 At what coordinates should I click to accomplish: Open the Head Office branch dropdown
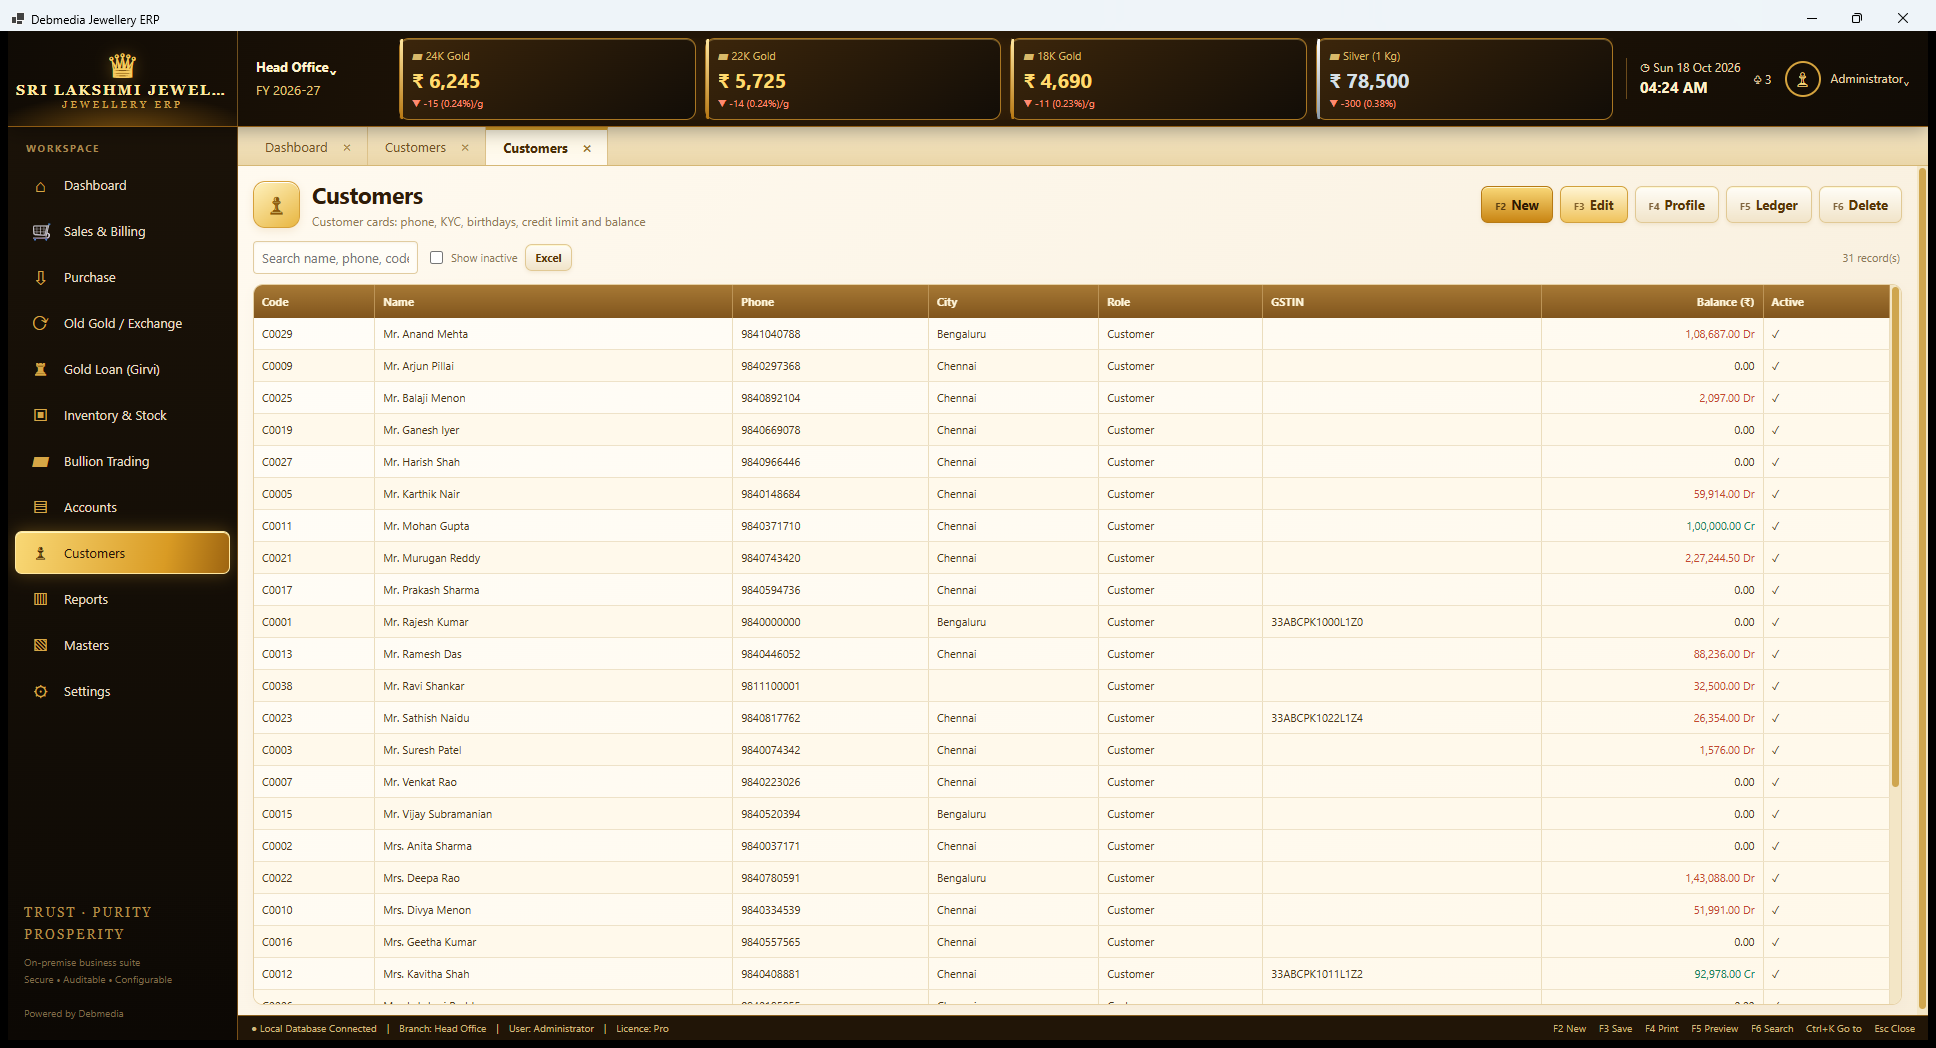296,67
